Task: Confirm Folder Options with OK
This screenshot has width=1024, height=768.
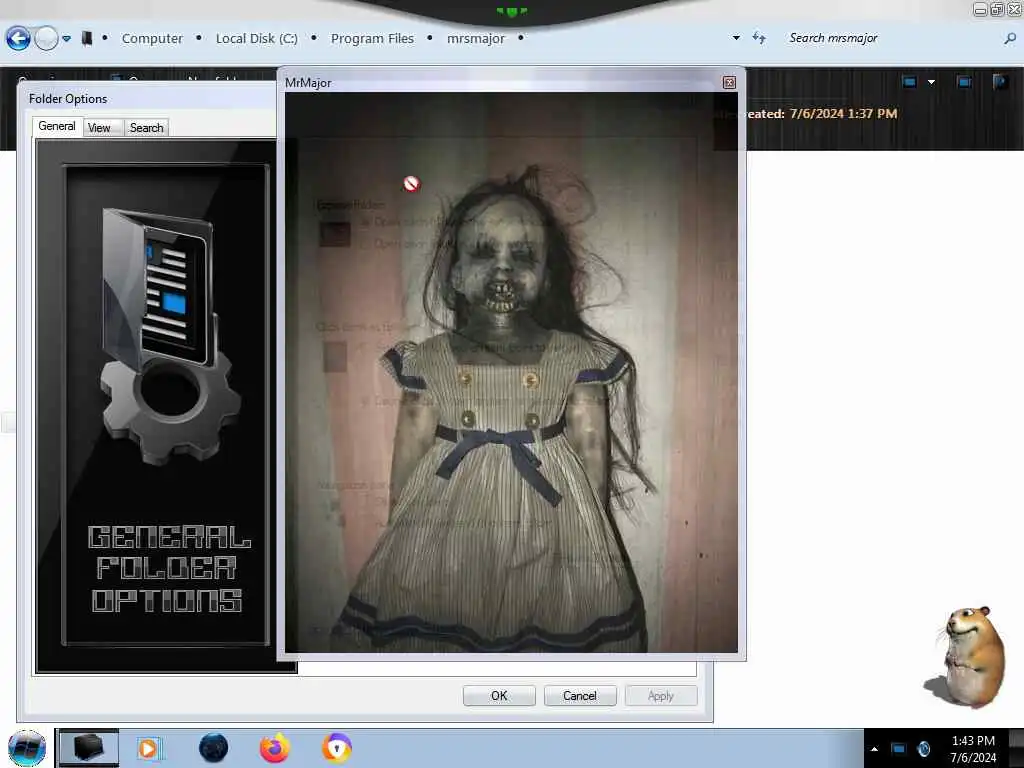Action: (x=499, y=696)
